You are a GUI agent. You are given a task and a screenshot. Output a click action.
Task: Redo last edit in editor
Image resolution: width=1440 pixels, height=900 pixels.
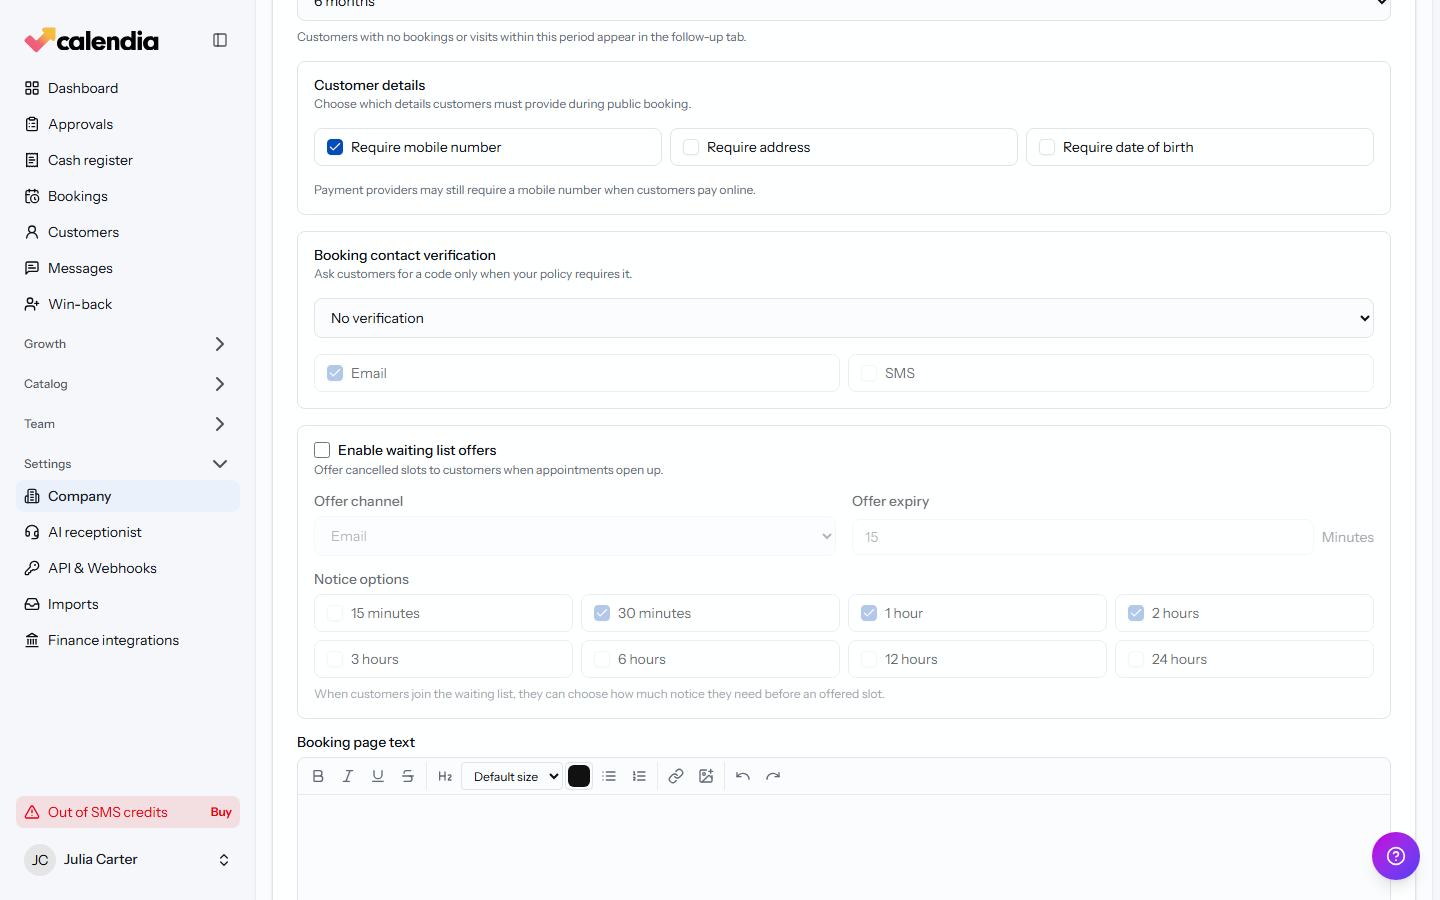click(773, 776)
